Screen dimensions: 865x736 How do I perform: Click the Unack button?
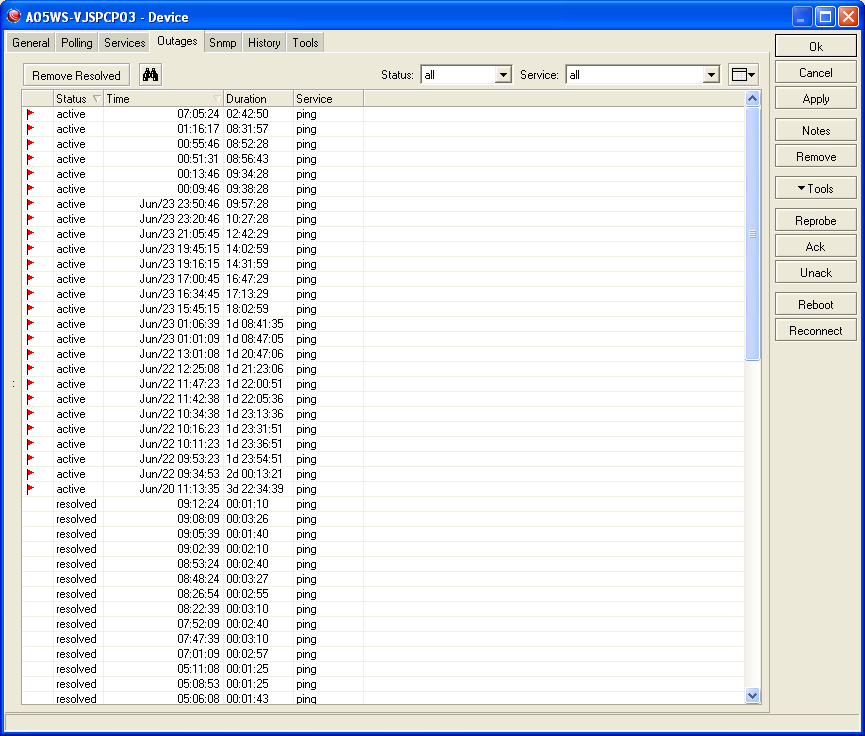[815, 273]
